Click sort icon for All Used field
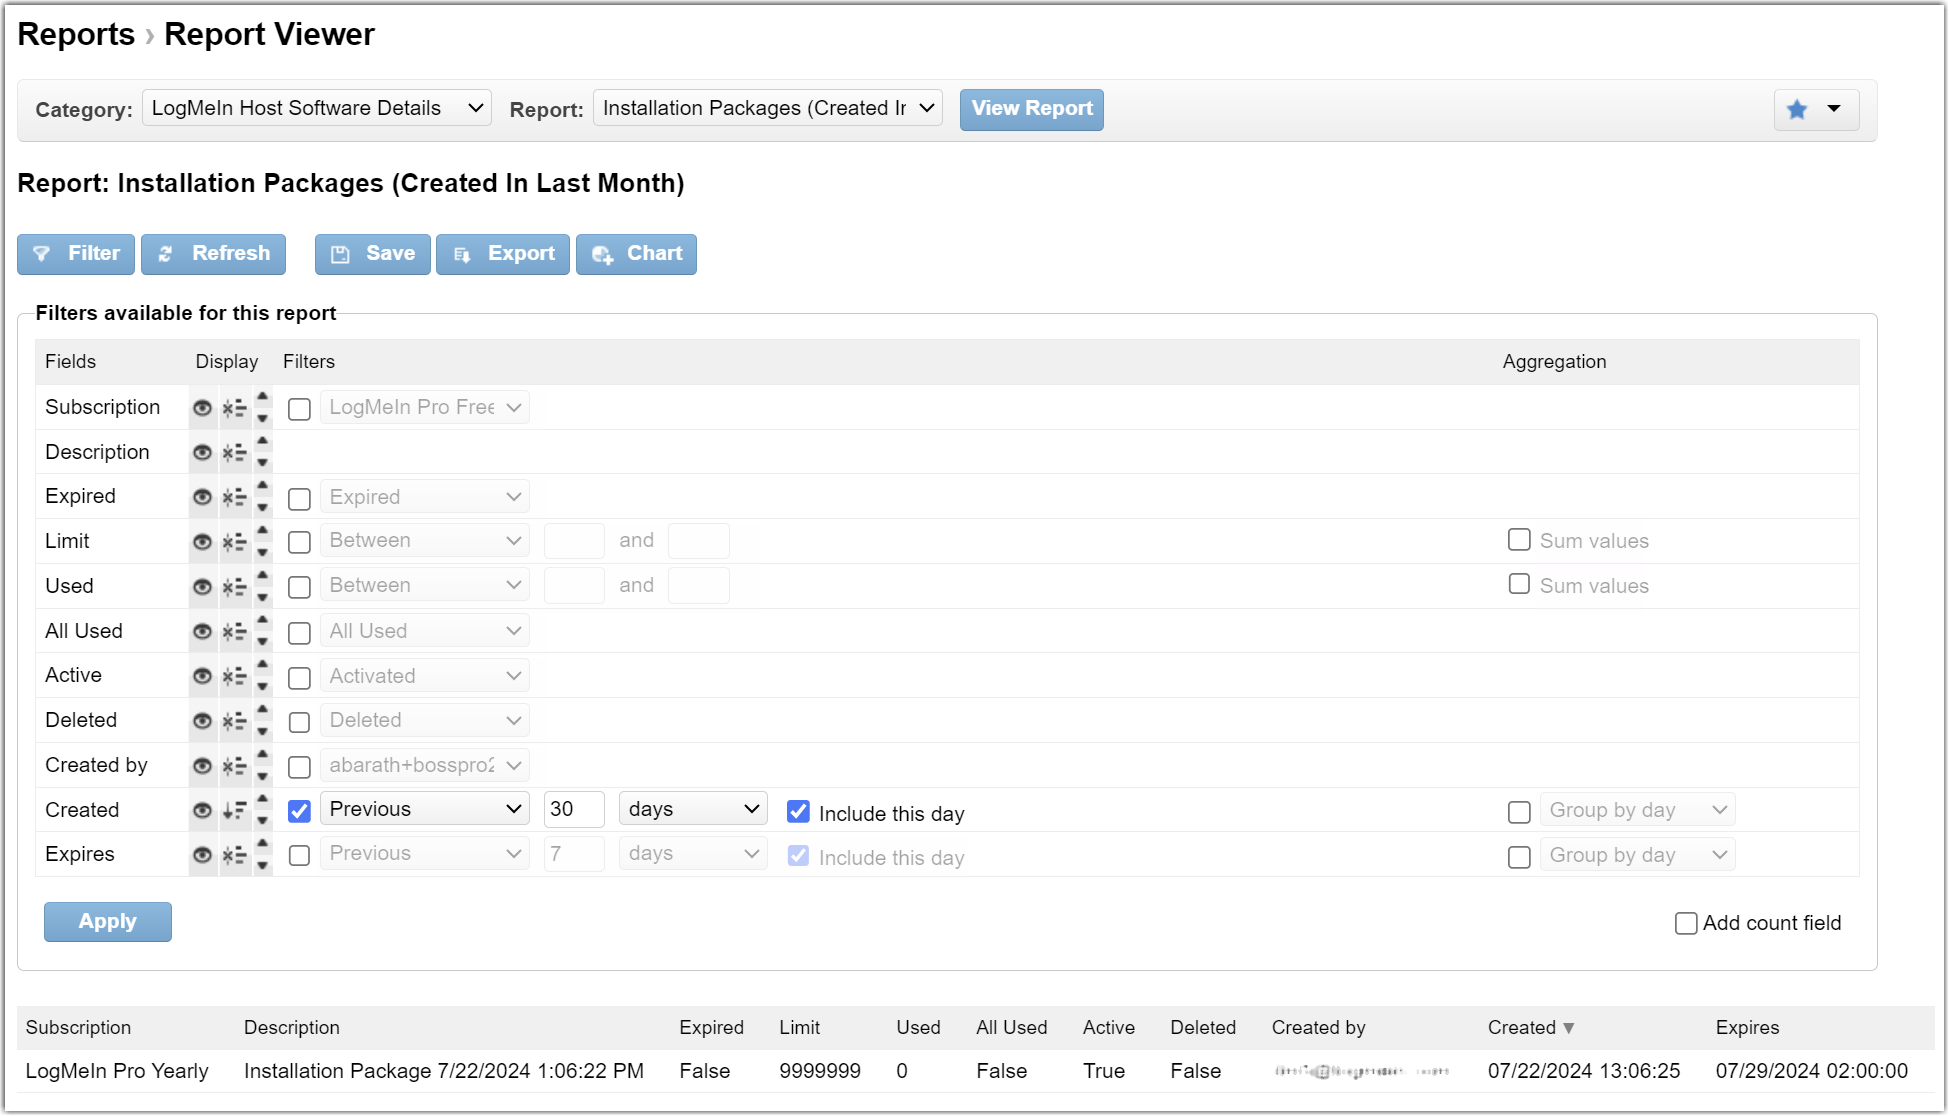 tap(234, 632)
